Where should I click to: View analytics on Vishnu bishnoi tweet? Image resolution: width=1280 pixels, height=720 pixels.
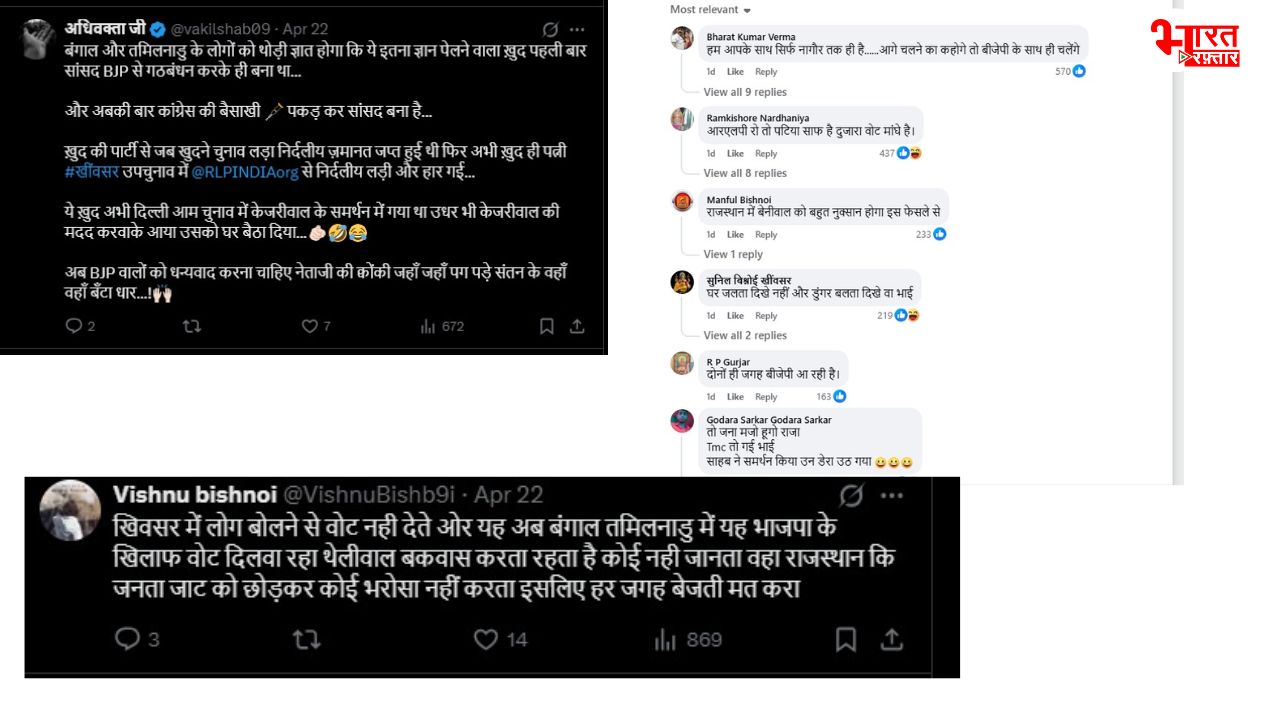tap(688, 639)
